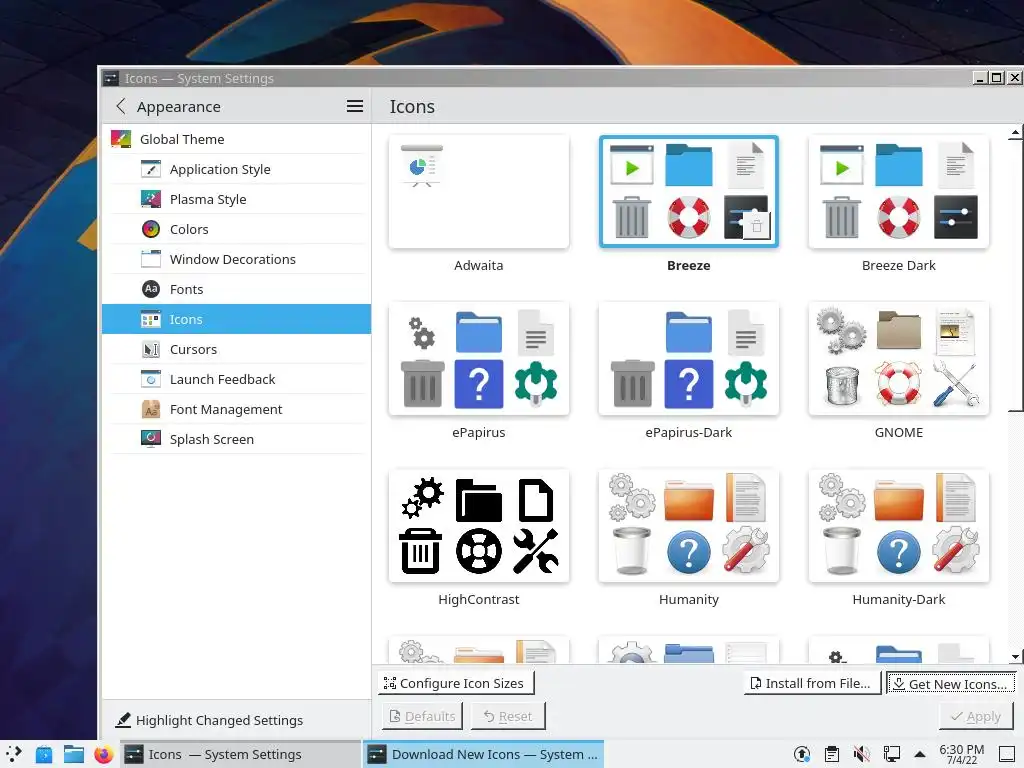Open Launch Feedback settings

236,379
